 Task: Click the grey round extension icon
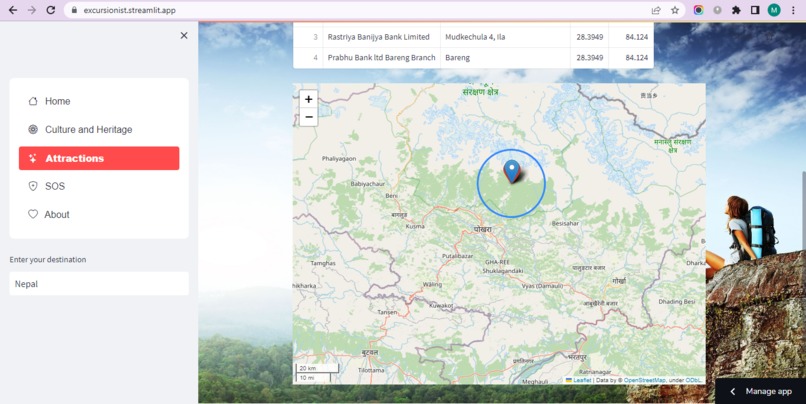[x=717, y=10]
